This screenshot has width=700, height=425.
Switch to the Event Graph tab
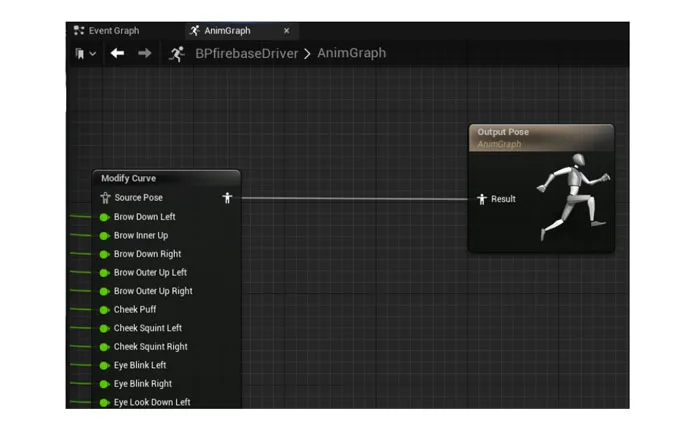(107, 31)
